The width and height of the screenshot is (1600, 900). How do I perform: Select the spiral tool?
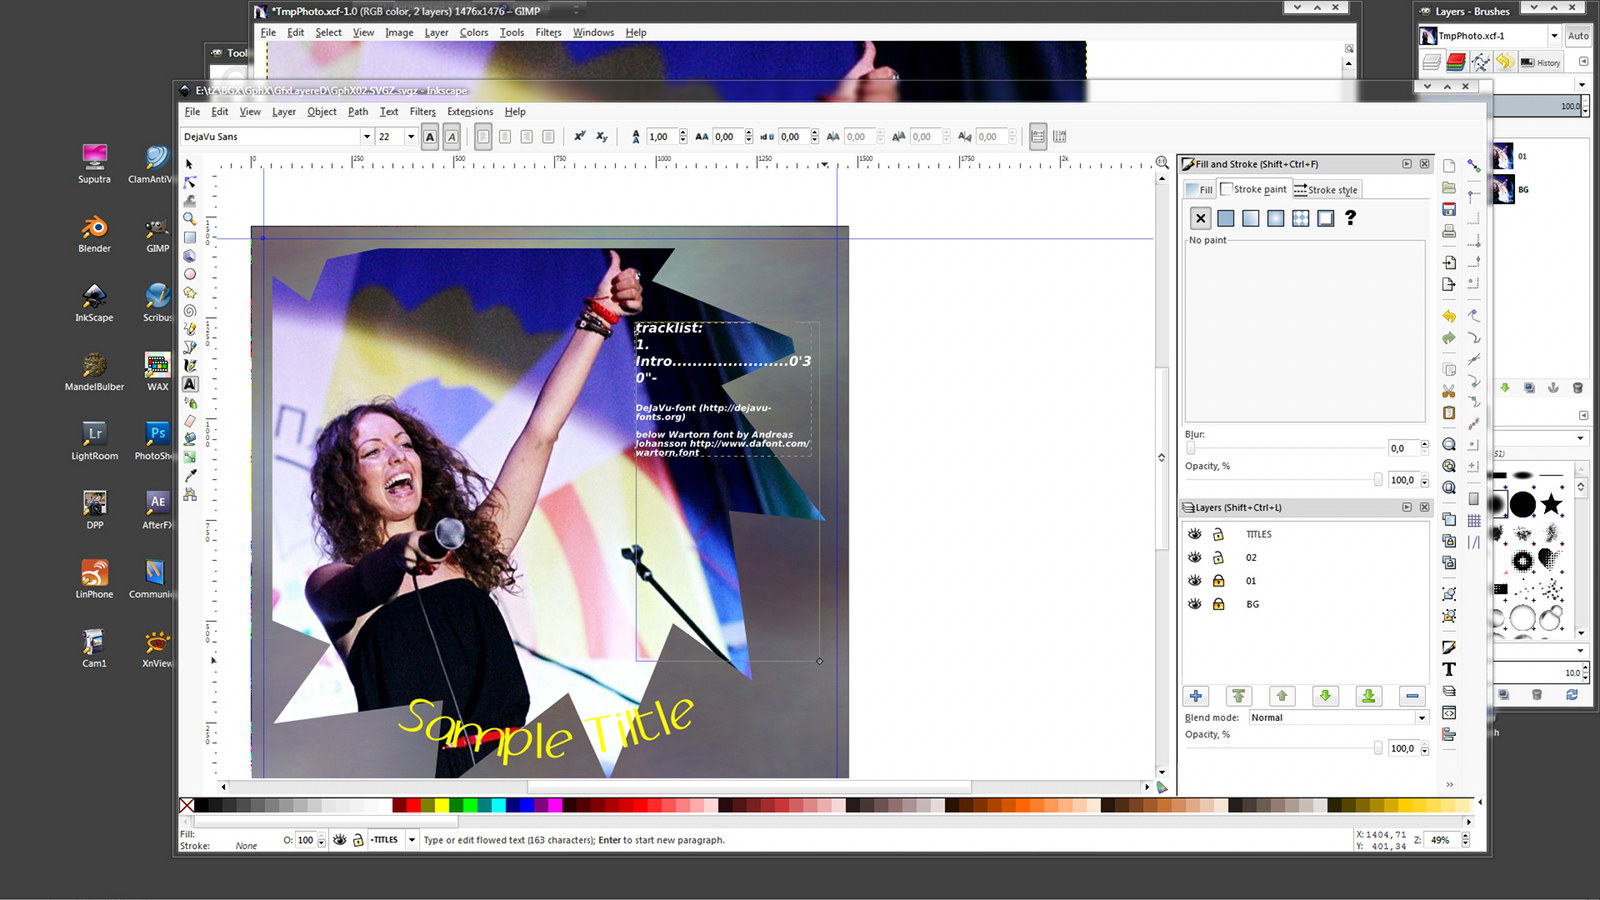190,311
